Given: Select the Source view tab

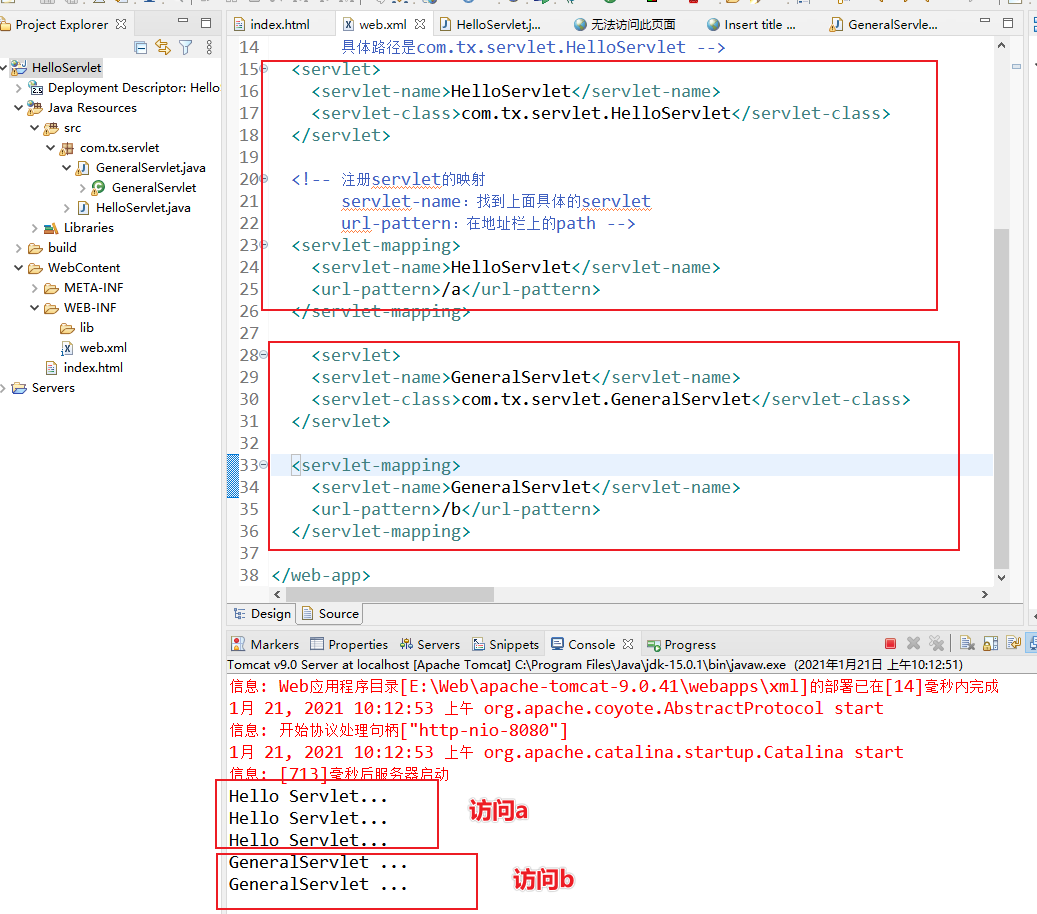Looking at the screenshot, I should tap(330, 614).
